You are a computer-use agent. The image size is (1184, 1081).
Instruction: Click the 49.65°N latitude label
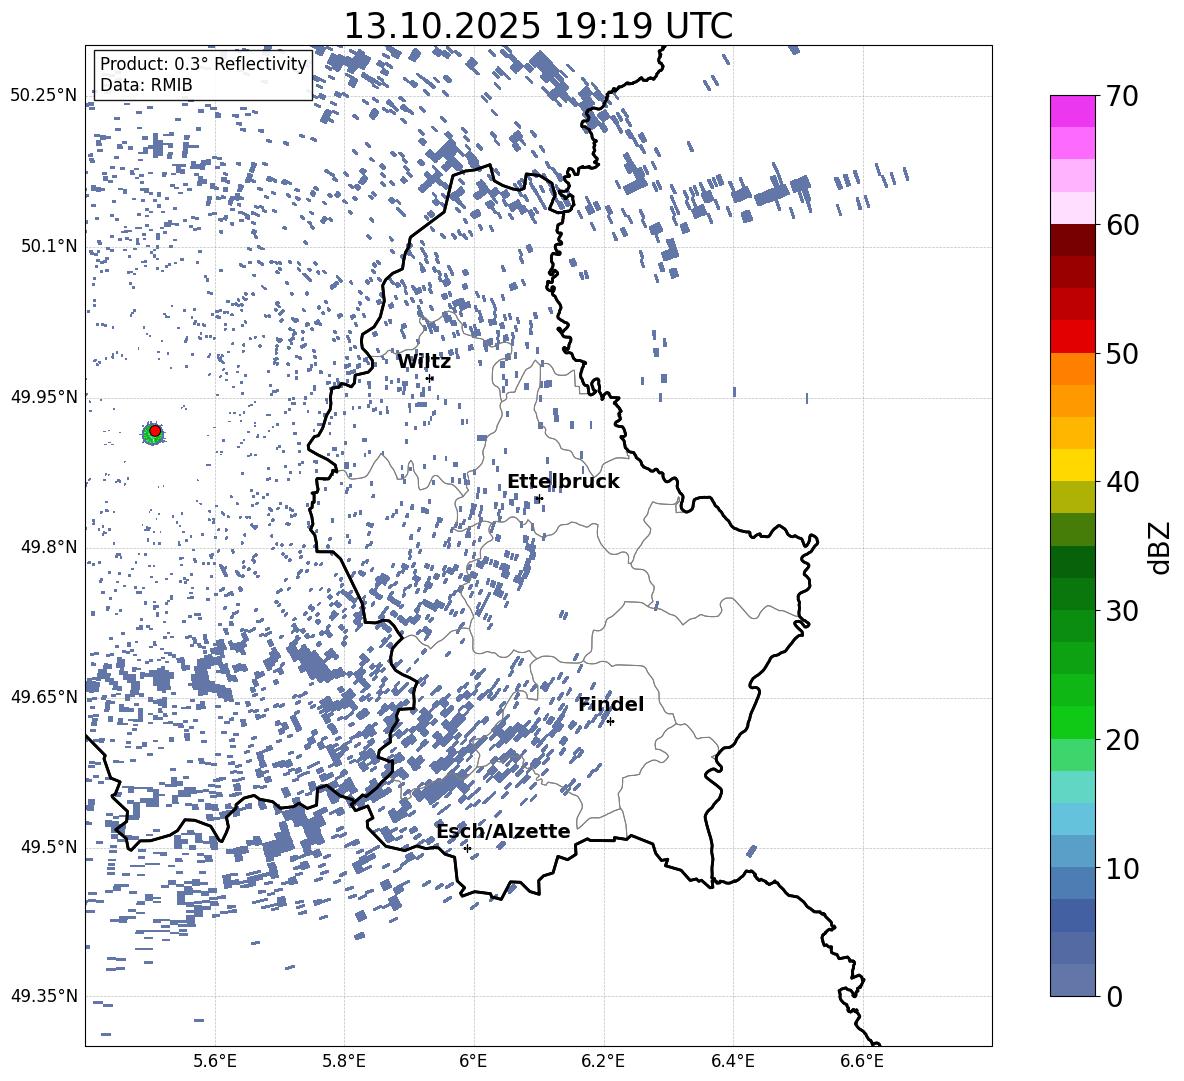[x=44, y=696]
